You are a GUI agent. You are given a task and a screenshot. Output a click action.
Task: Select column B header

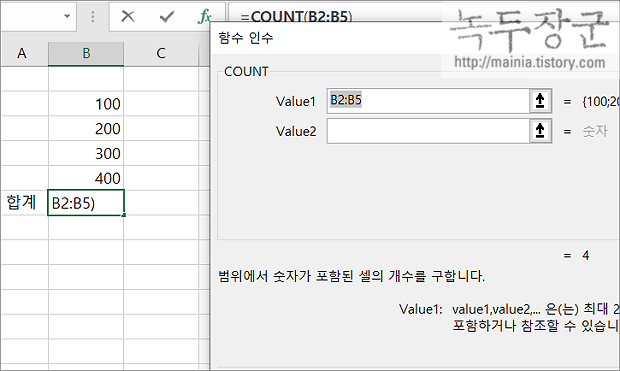tap(86, 53)
